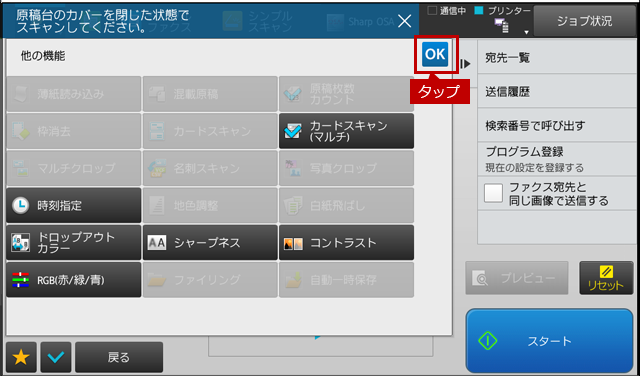This screenshot has height=376, width=640.
Task: Open 送信履歴 sending history
Action: (557, 91)
